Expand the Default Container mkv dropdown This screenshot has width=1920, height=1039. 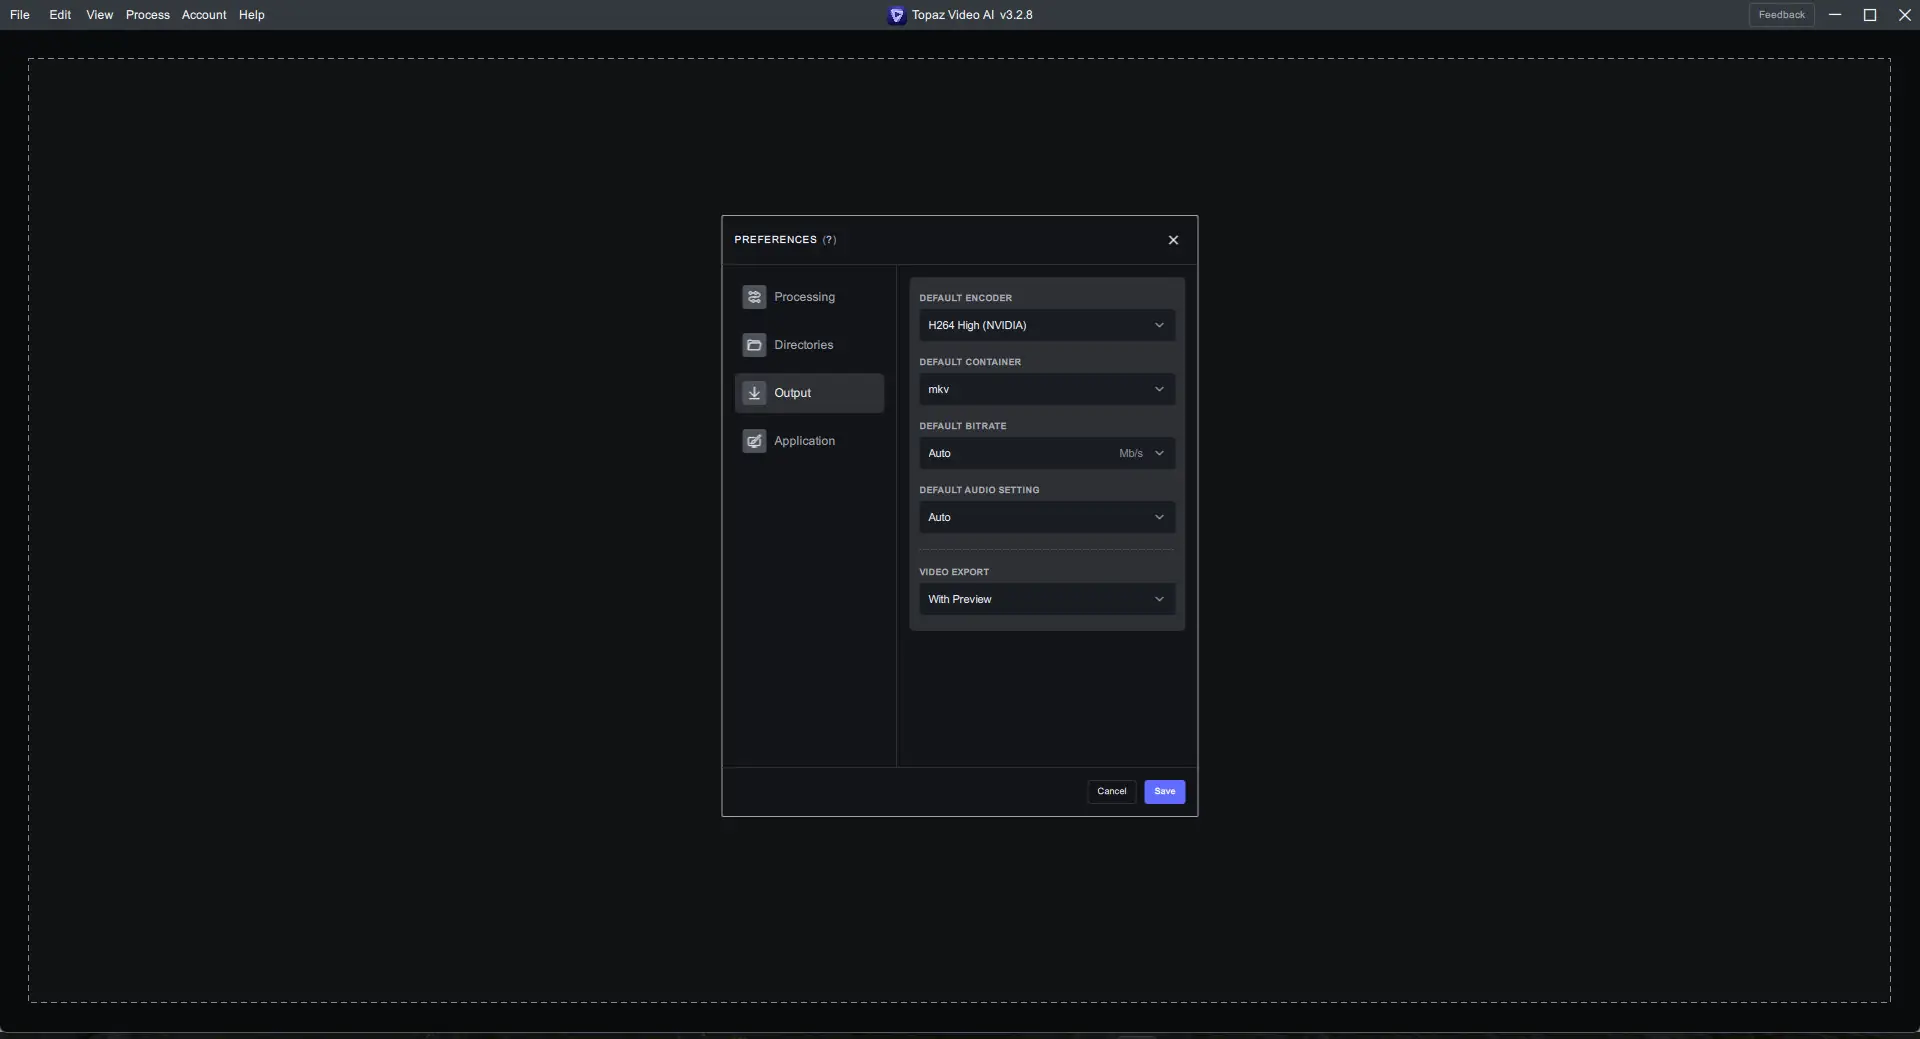point(1047,389)
